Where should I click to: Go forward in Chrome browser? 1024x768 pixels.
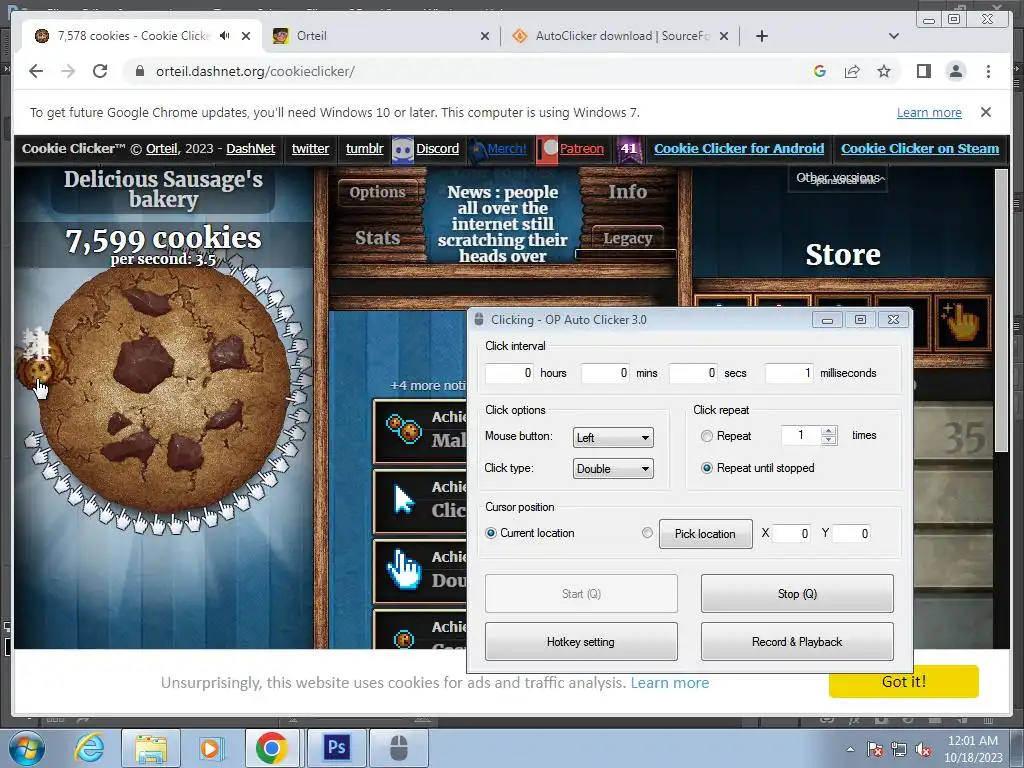pos(68,71)
